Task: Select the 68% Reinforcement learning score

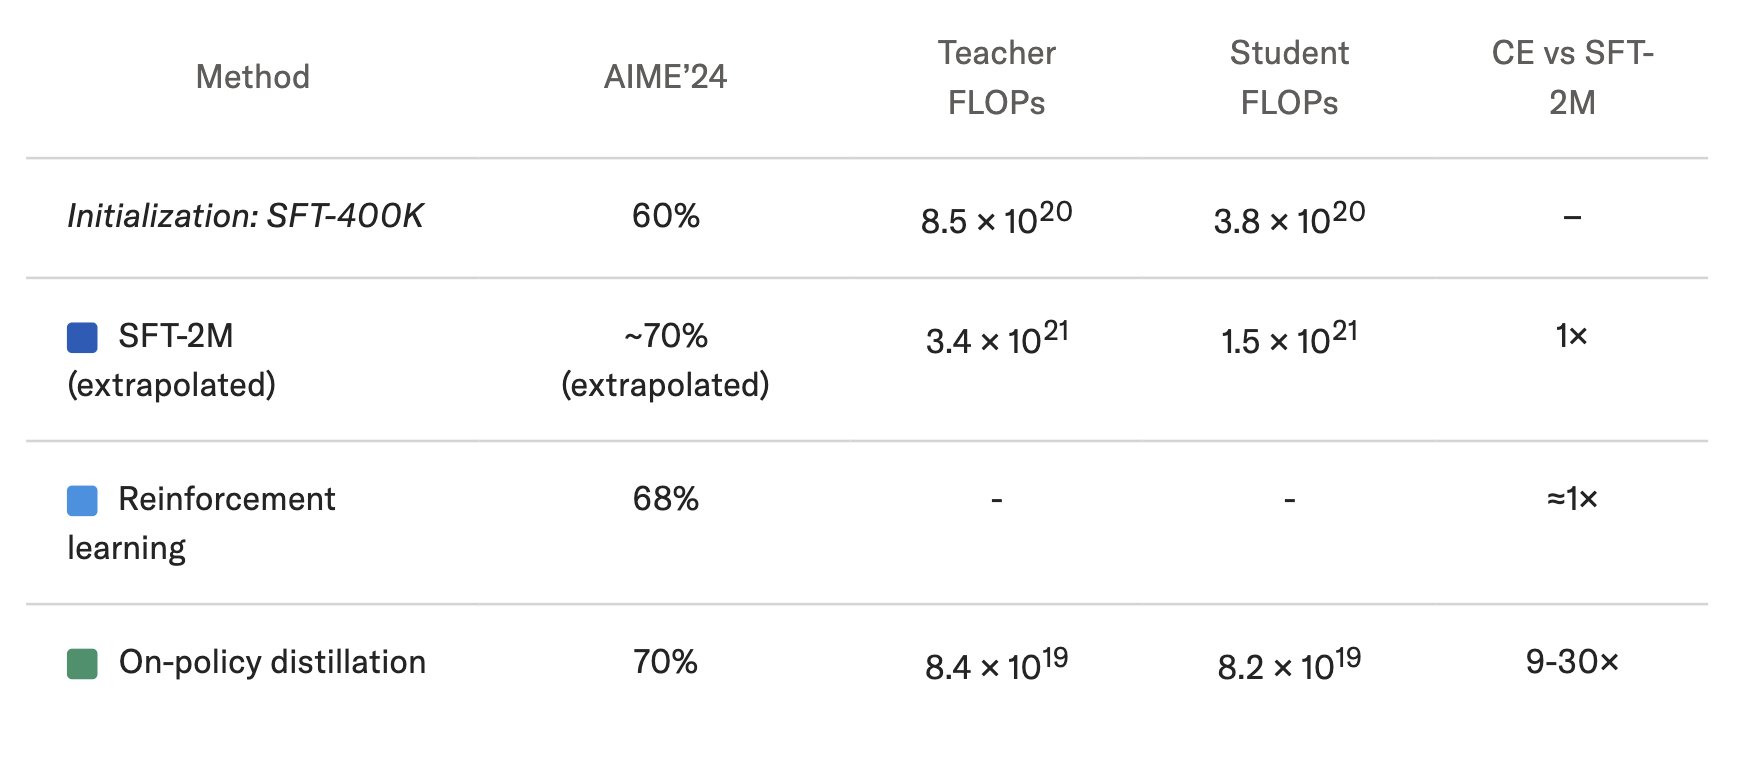Action: click(666, 499)
